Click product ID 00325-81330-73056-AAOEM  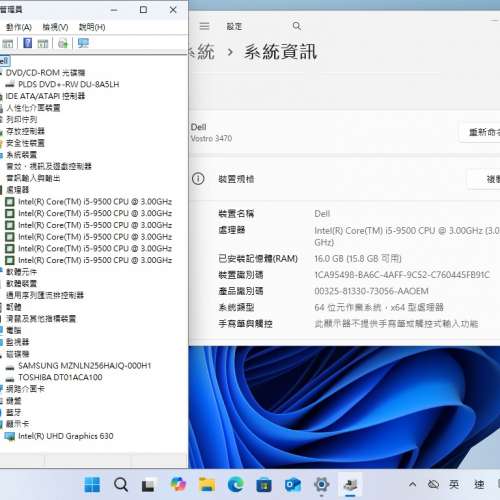(371, 292)
